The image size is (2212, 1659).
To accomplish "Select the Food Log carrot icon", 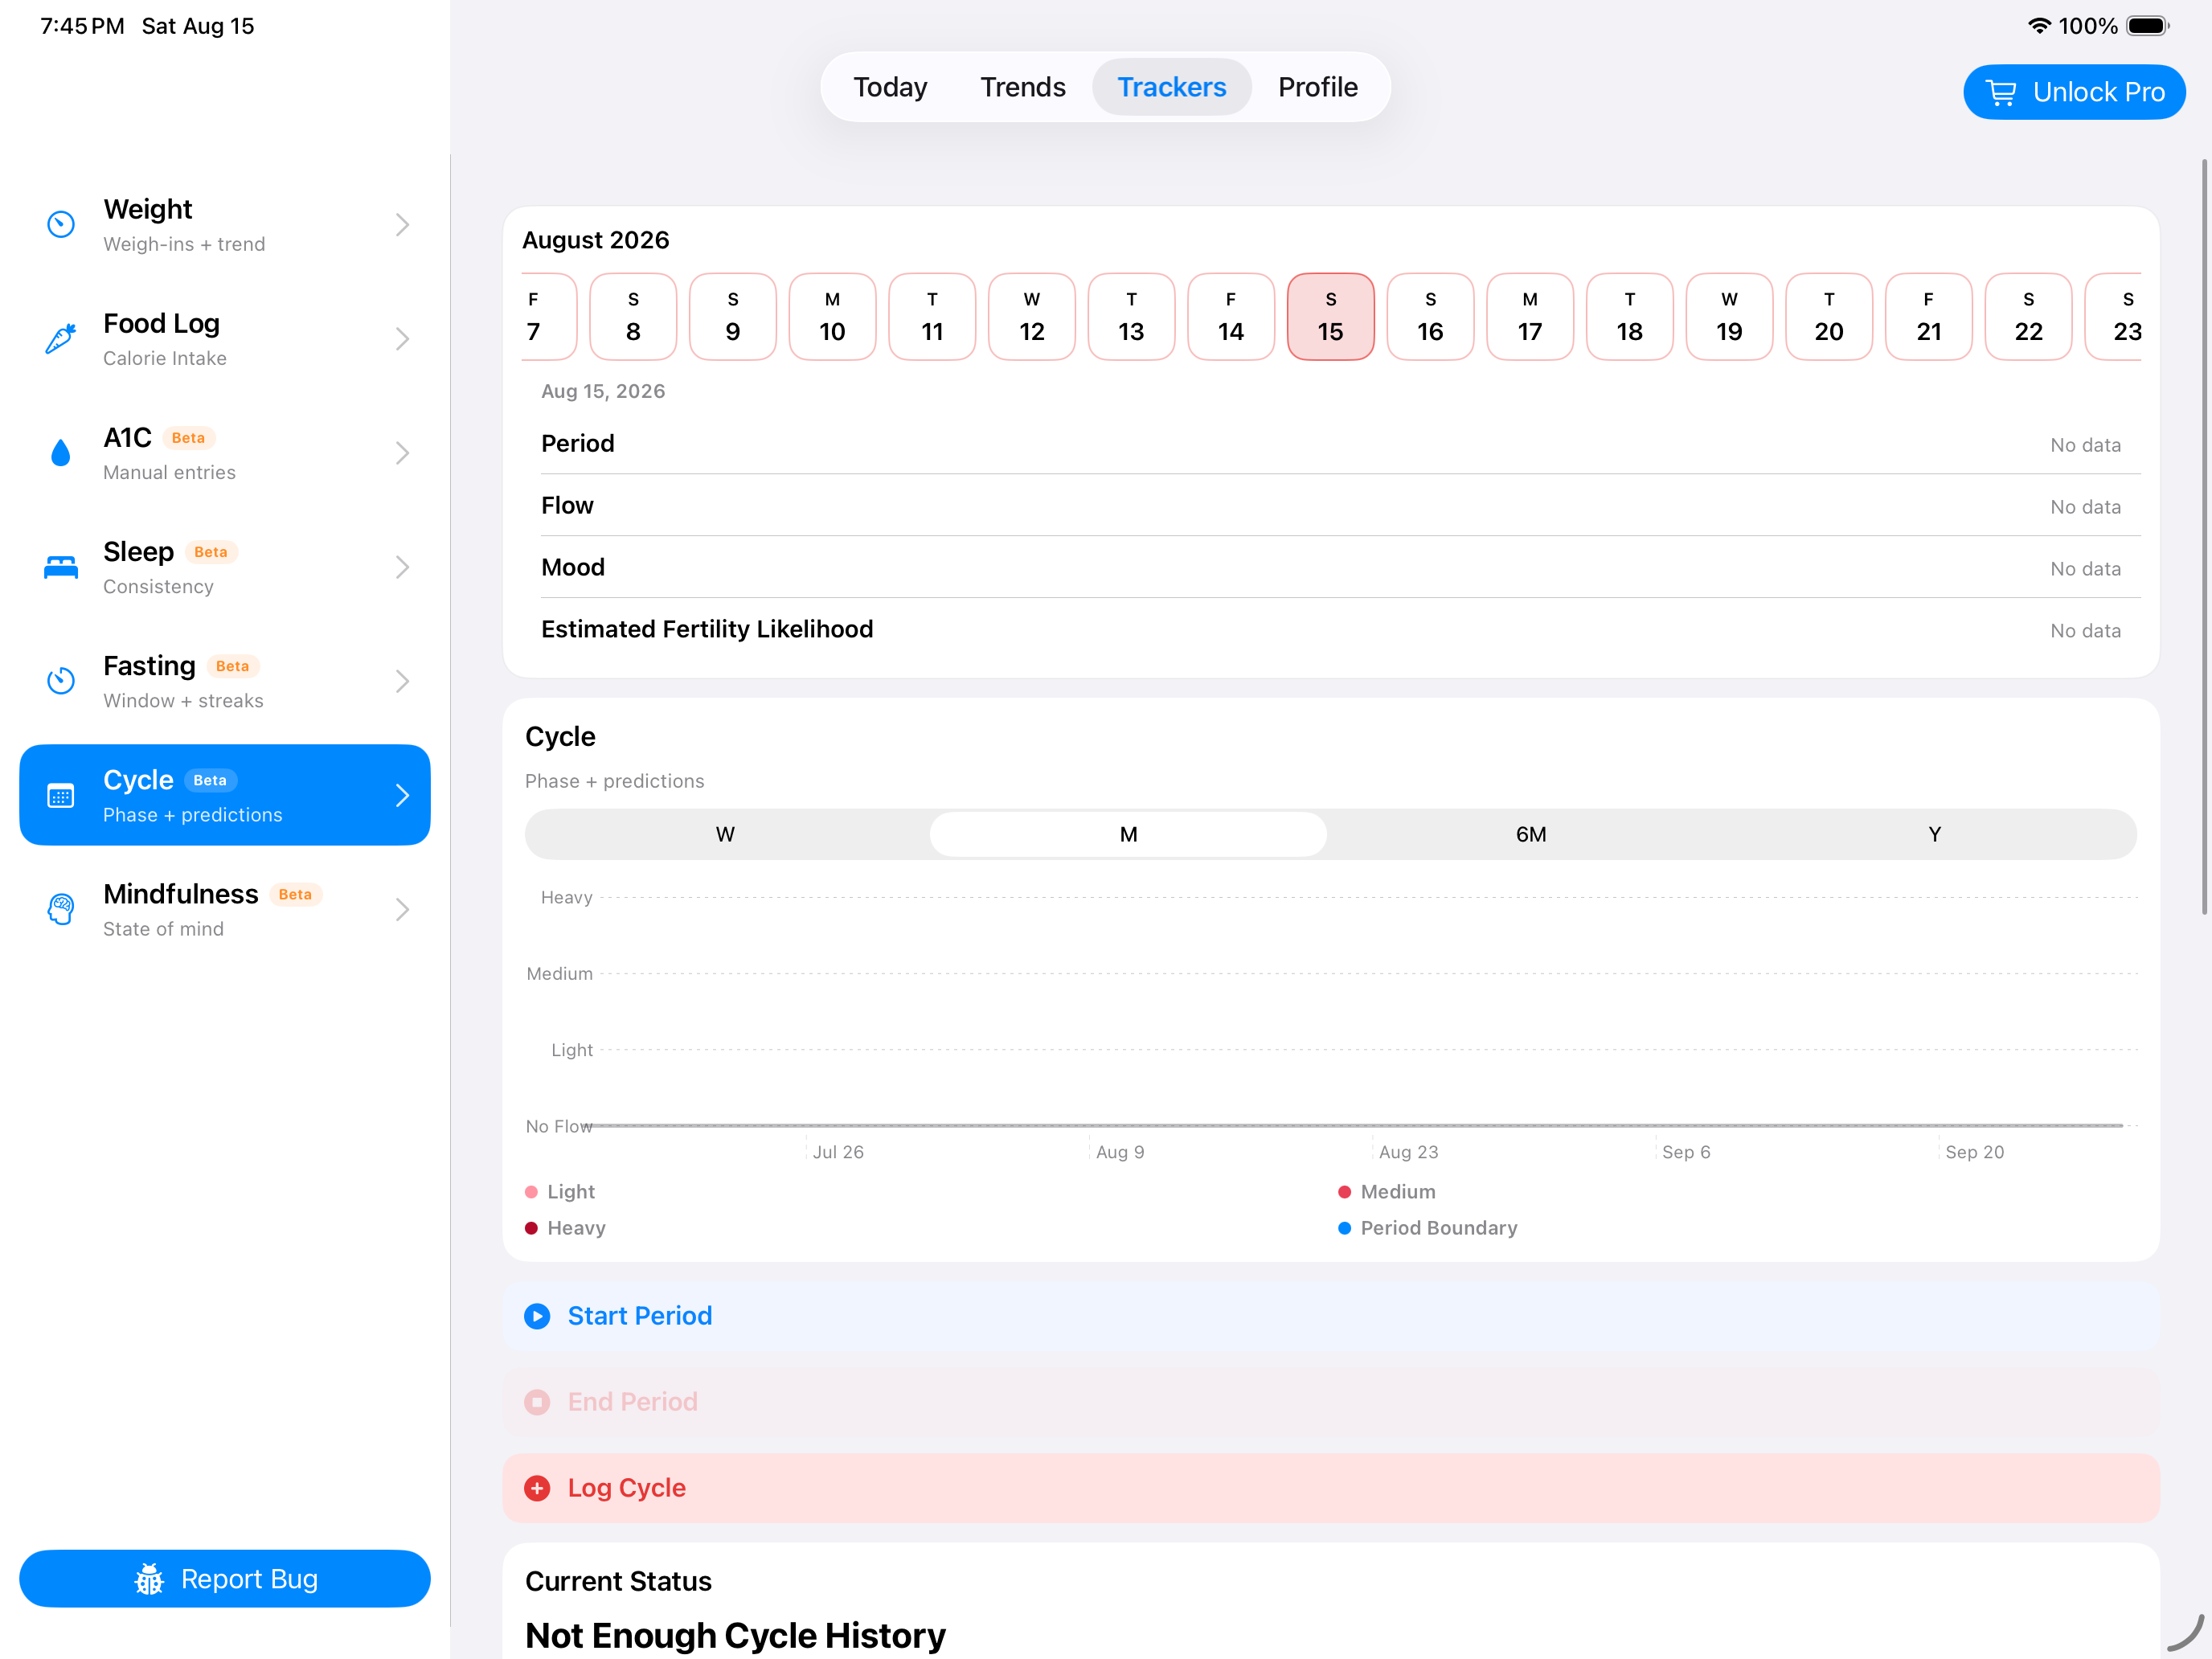I will coord(61,339).
